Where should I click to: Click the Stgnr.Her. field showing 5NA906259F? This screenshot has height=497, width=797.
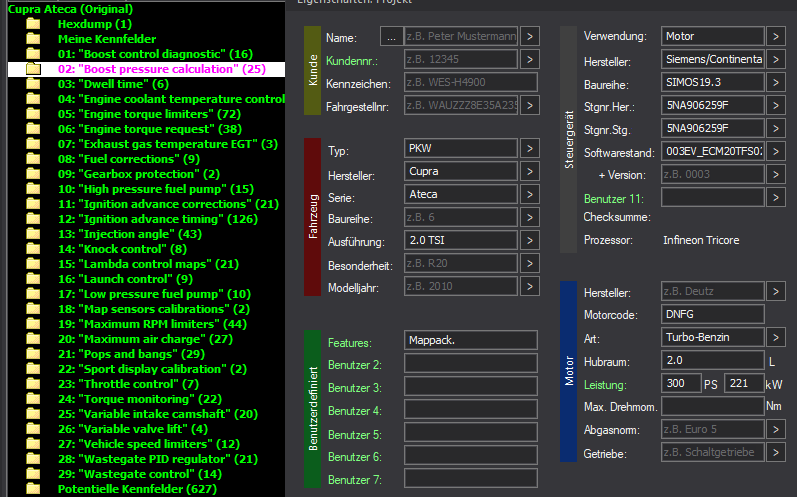tap(713, 105)
